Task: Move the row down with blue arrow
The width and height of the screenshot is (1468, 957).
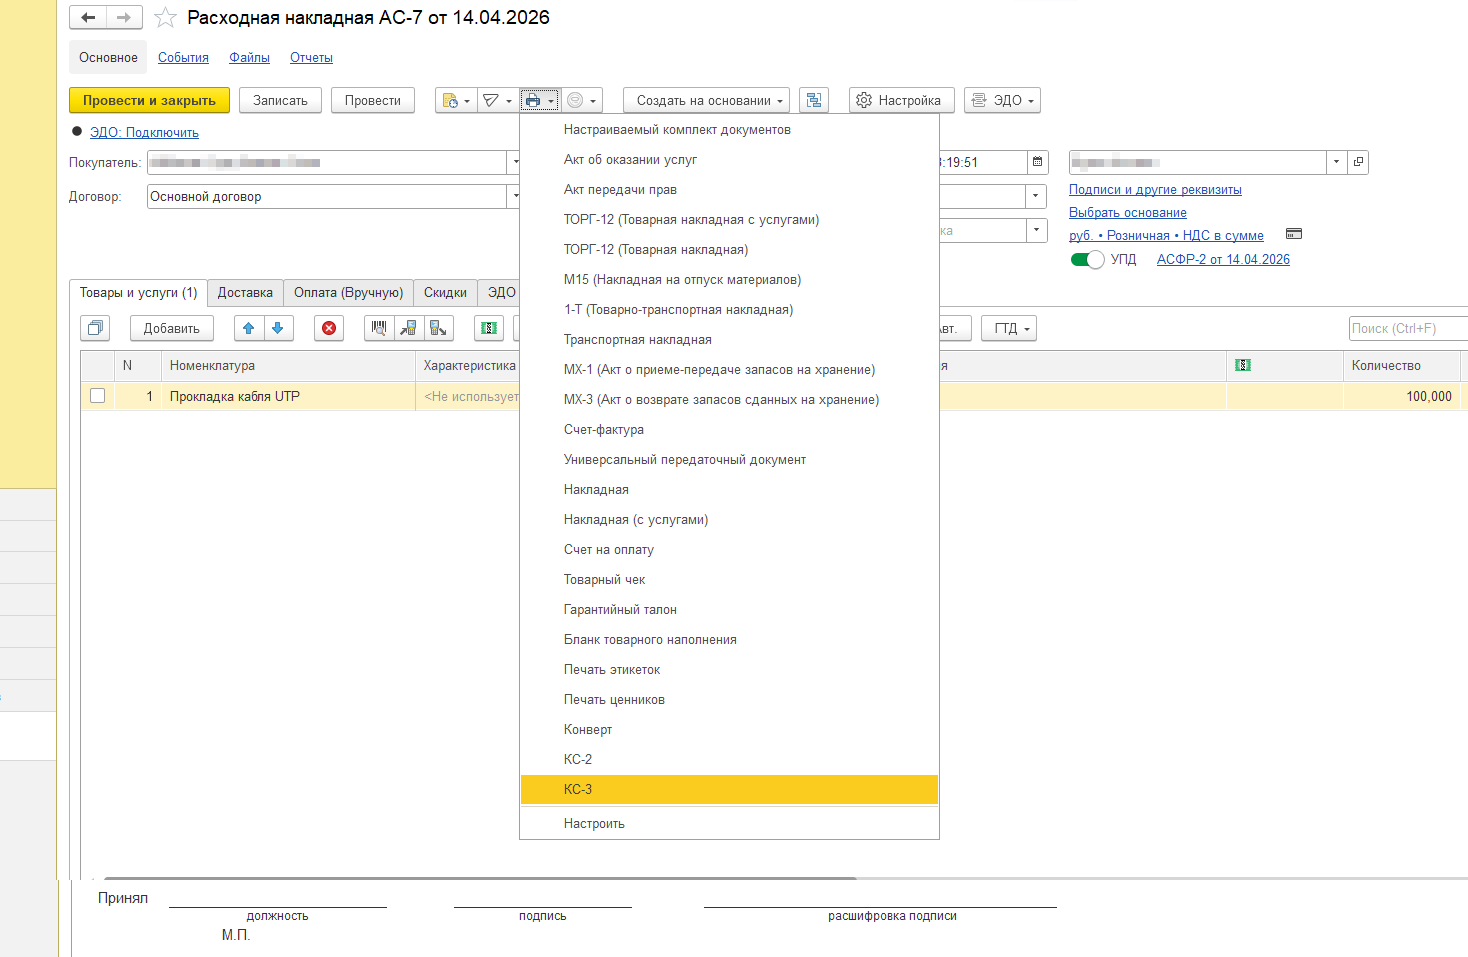Action: (x=278, y=328)
